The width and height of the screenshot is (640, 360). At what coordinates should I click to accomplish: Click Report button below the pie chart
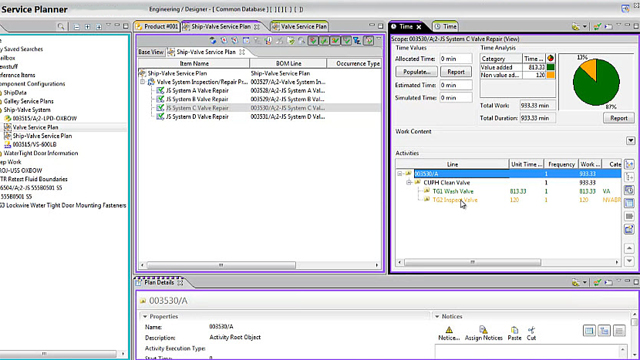(x=618, y=118)
